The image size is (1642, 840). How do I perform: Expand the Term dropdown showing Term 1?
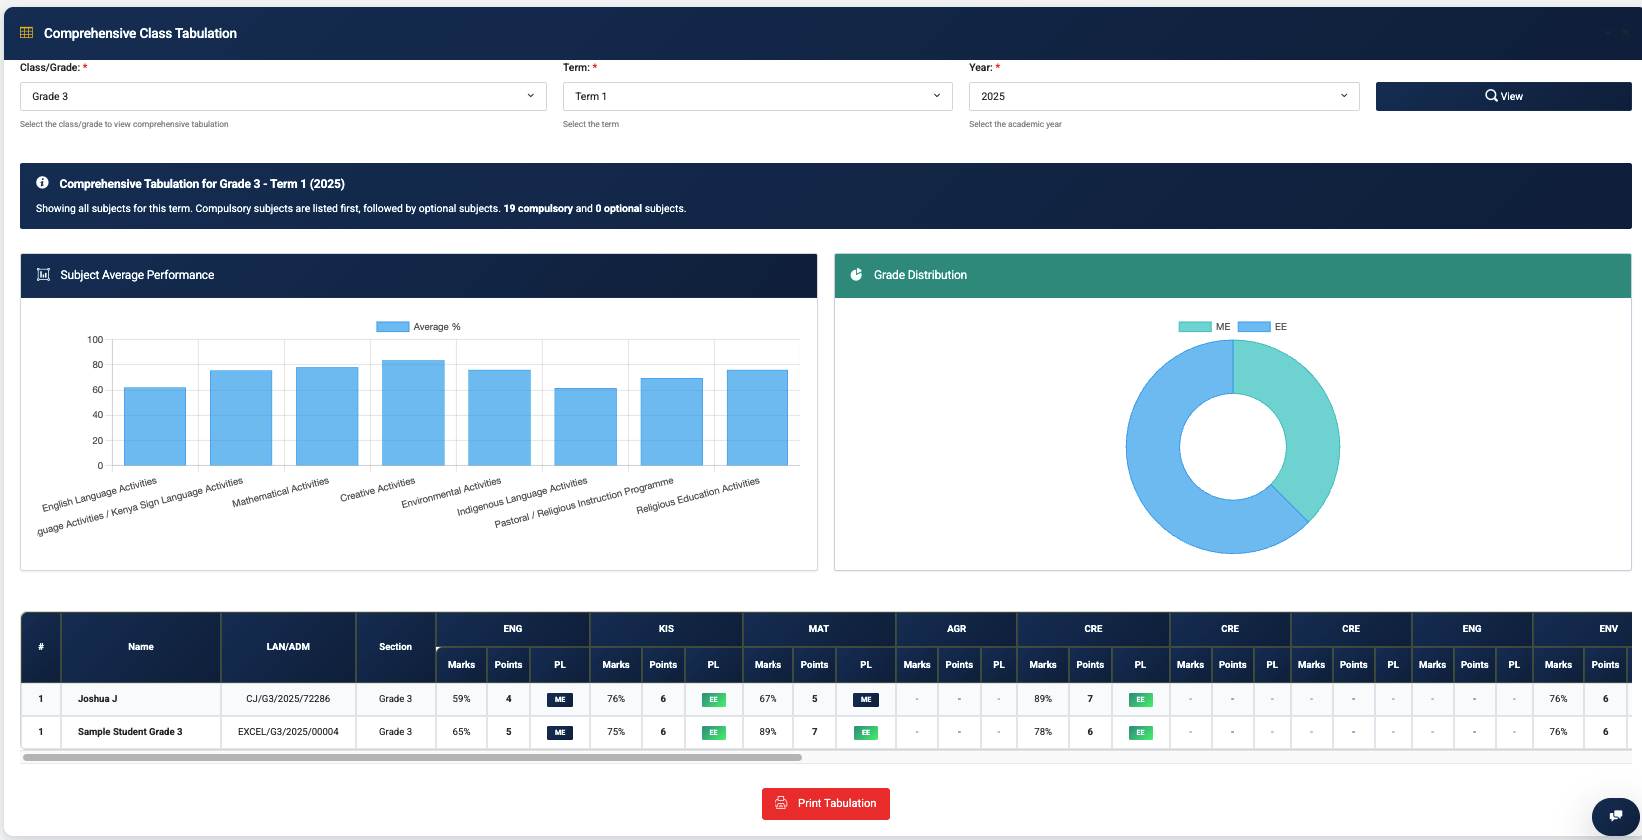[x=757, y=96]
